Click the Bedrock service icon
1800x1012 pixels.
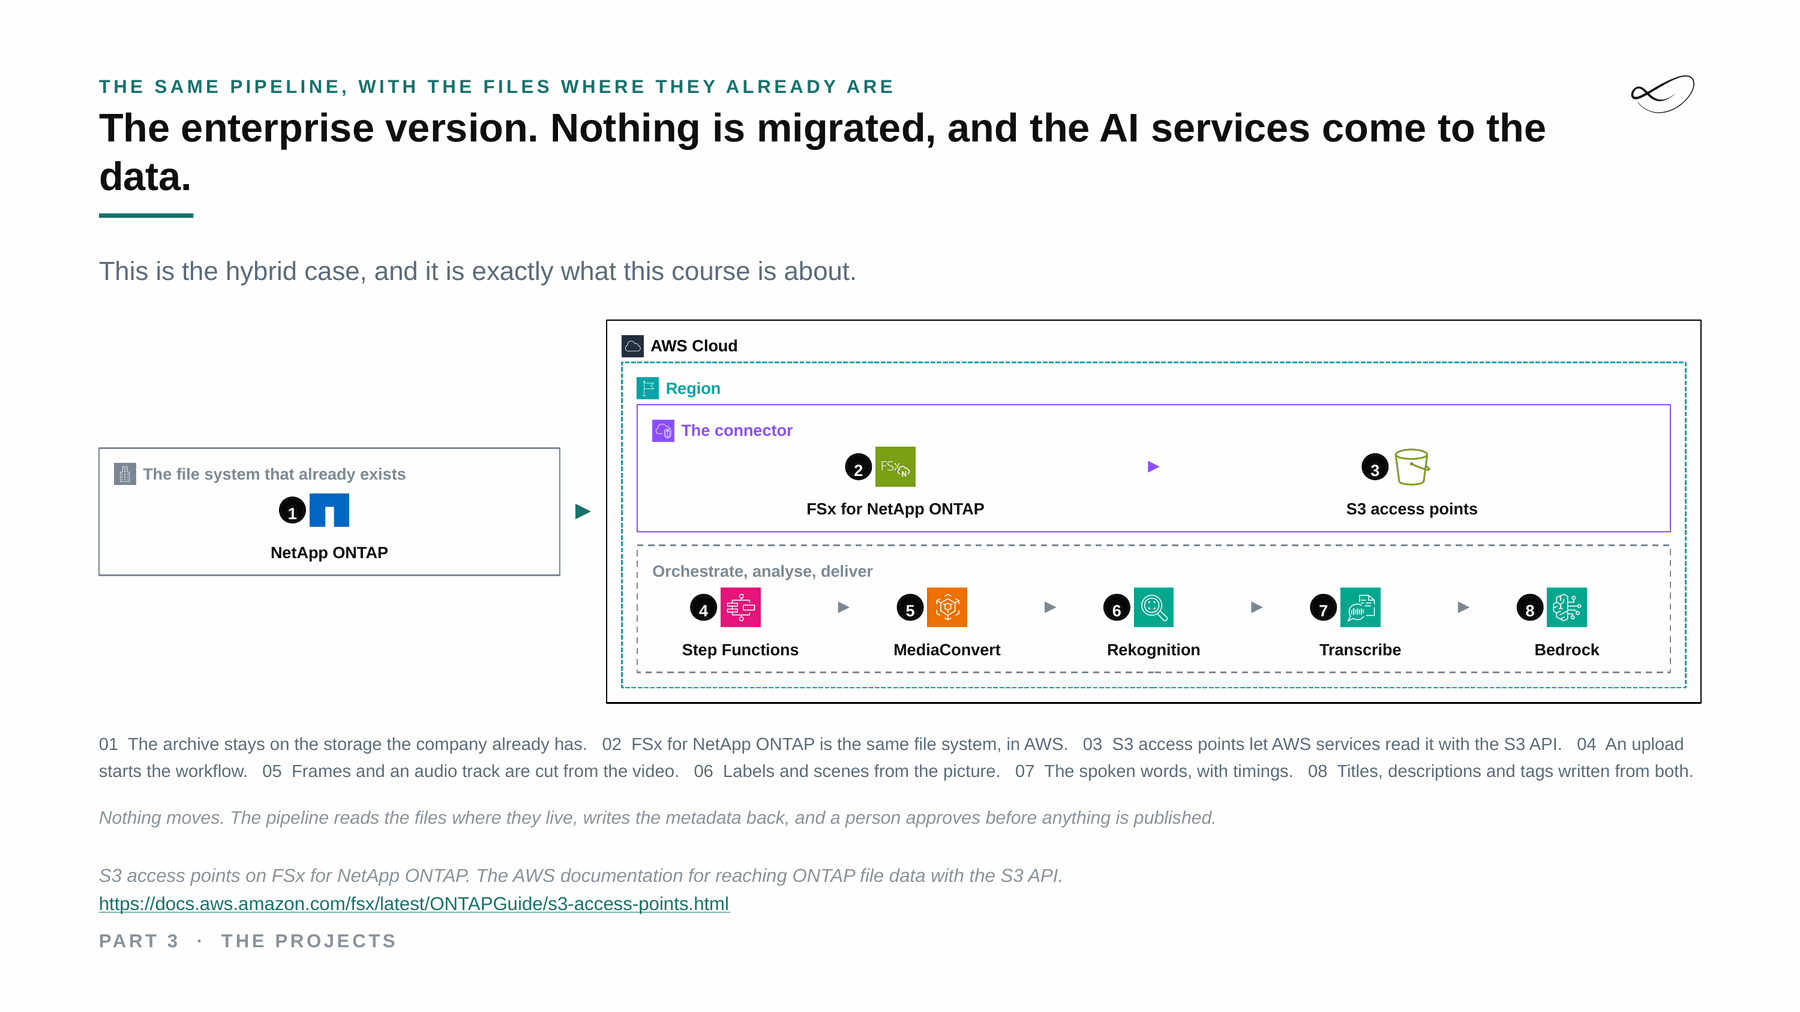(x=1567, y=607)
